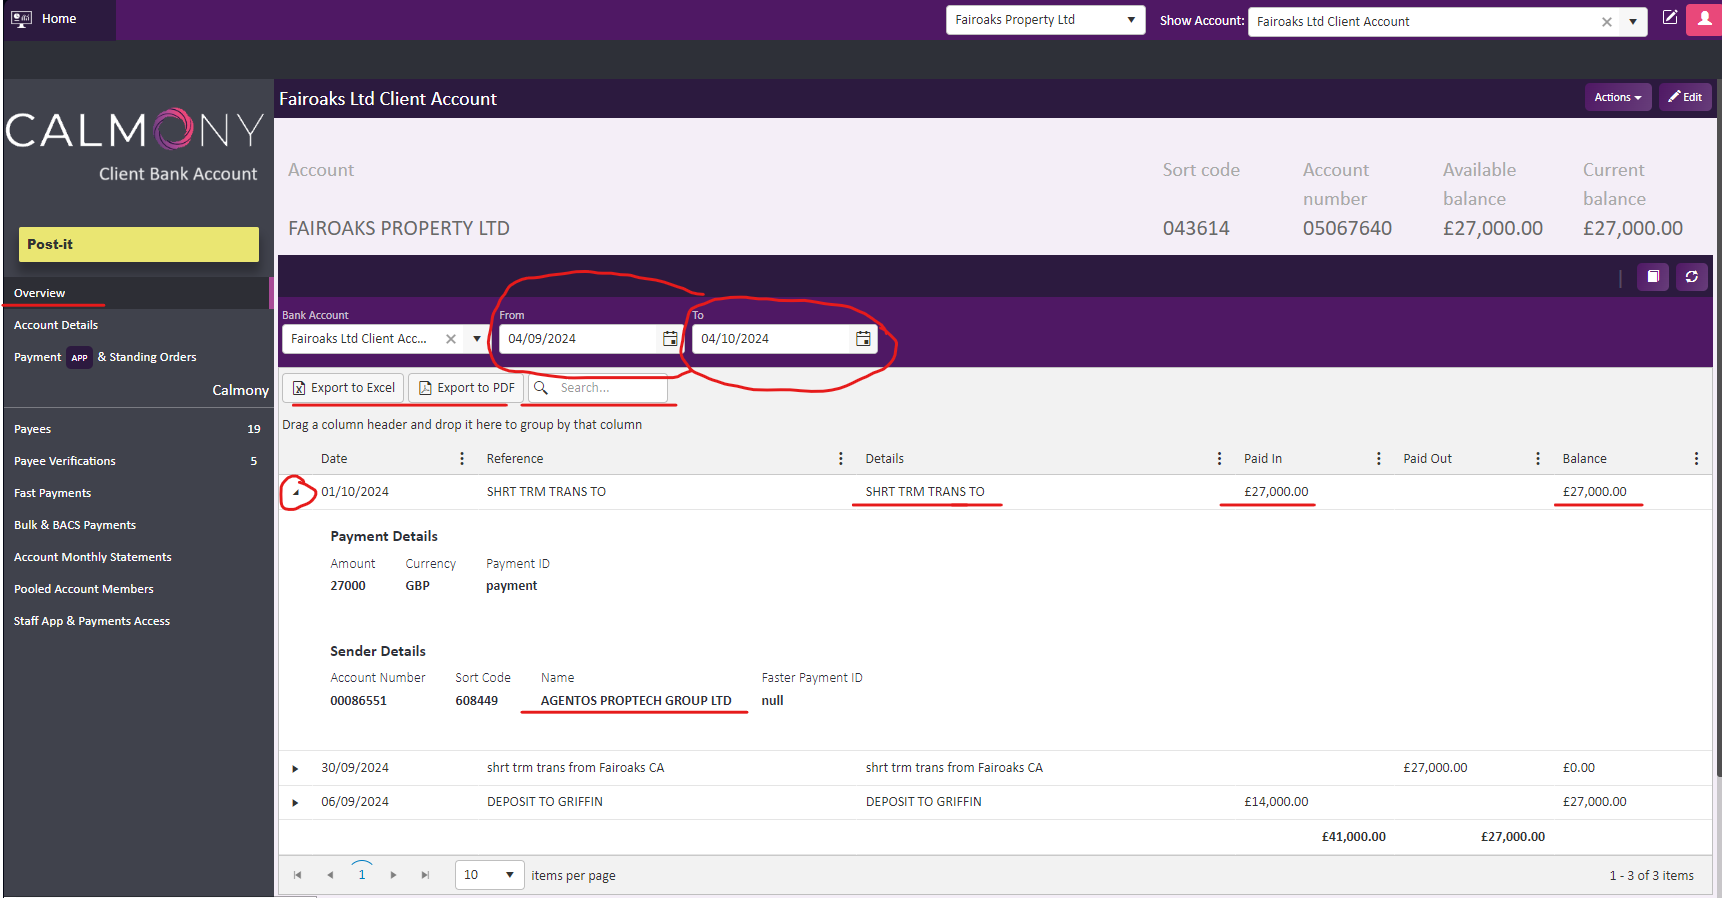1722x898 pixels.
Task: Go to the last page of results
Action: pos(425,875)
